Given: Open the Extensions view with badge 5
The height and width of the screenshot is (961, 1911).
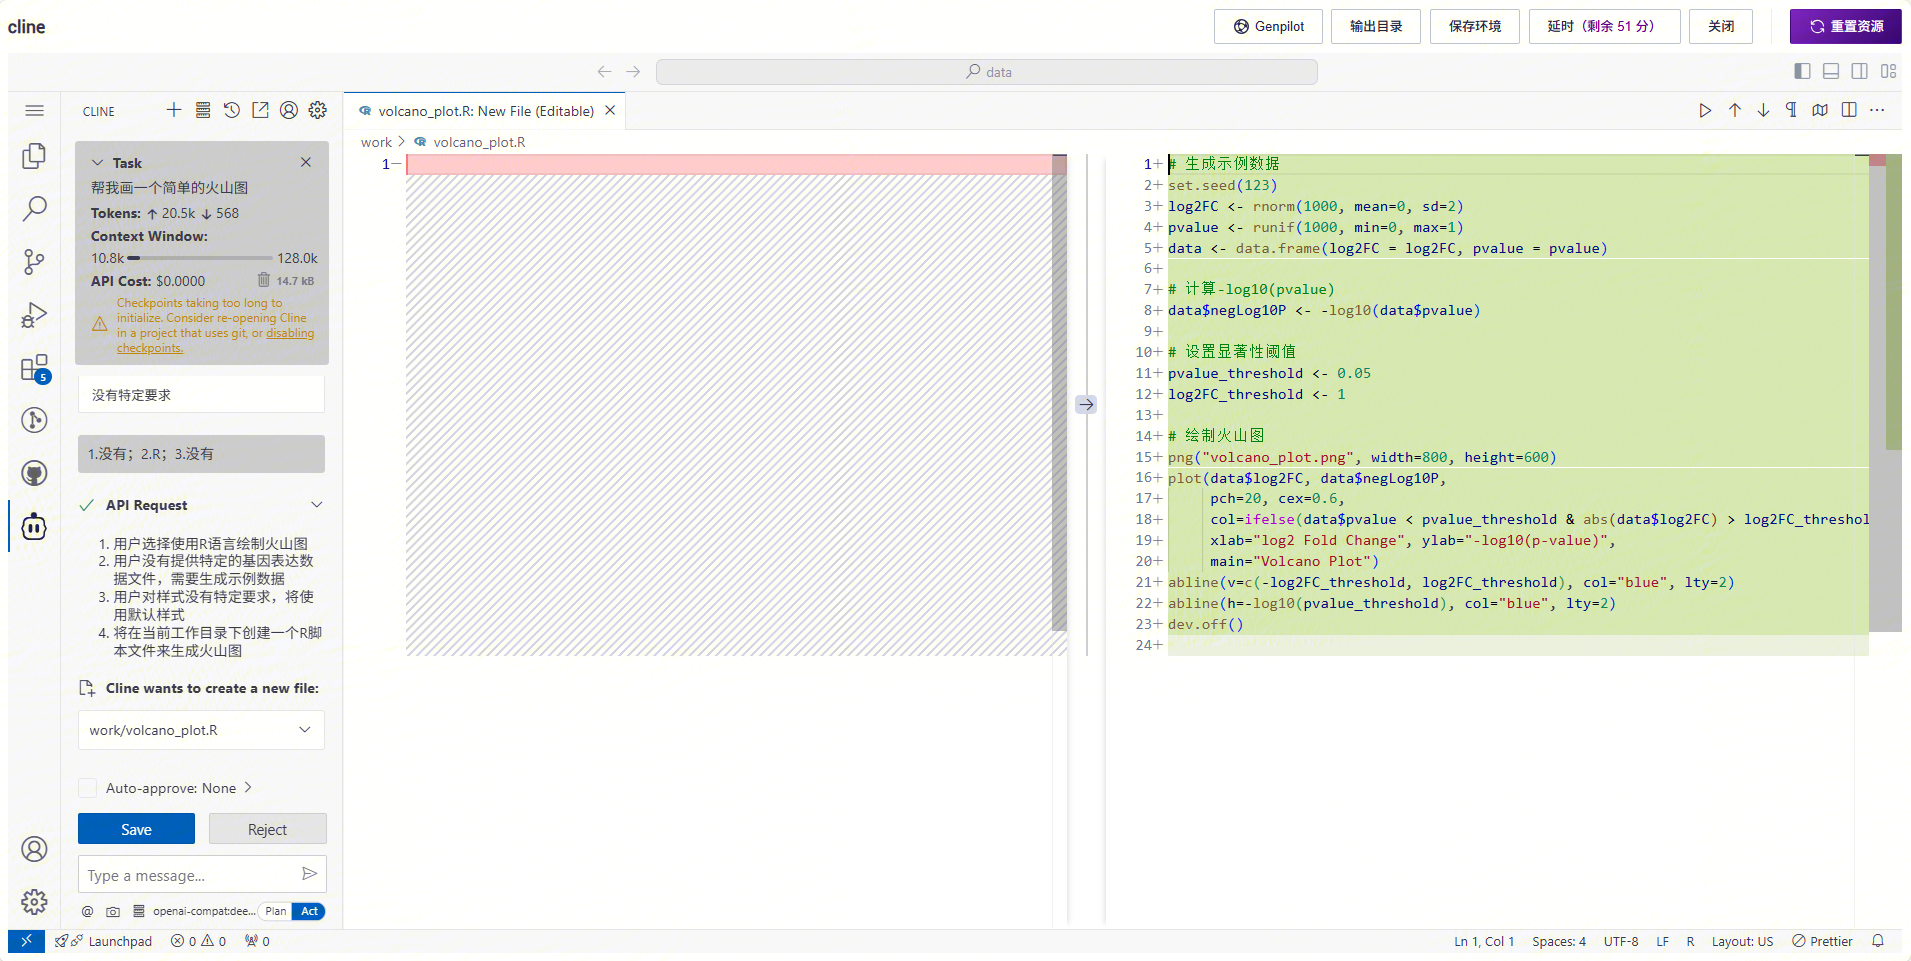Looking at the screenshot, I should [x=34, y=368].
